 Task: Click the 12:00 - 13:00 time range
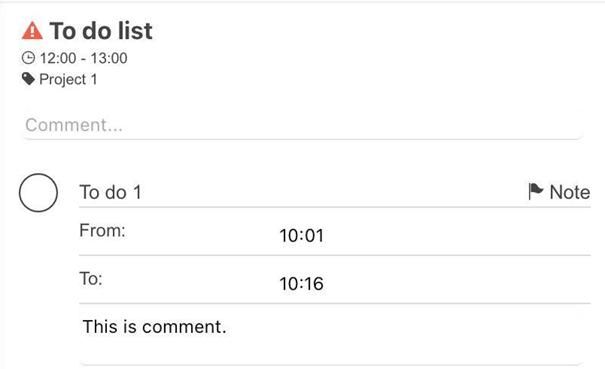click(x=84, y=58)
